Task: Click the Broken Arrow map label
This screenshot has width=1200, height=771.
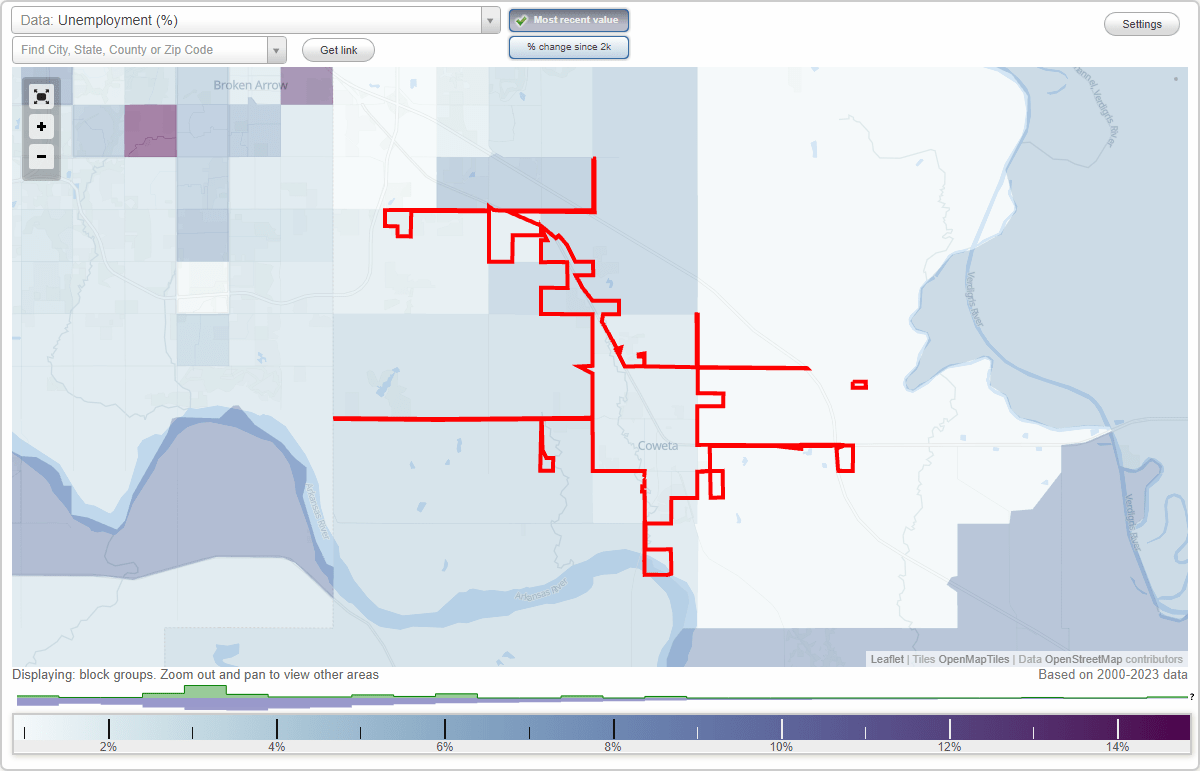Action: click(x=250, y=86)
